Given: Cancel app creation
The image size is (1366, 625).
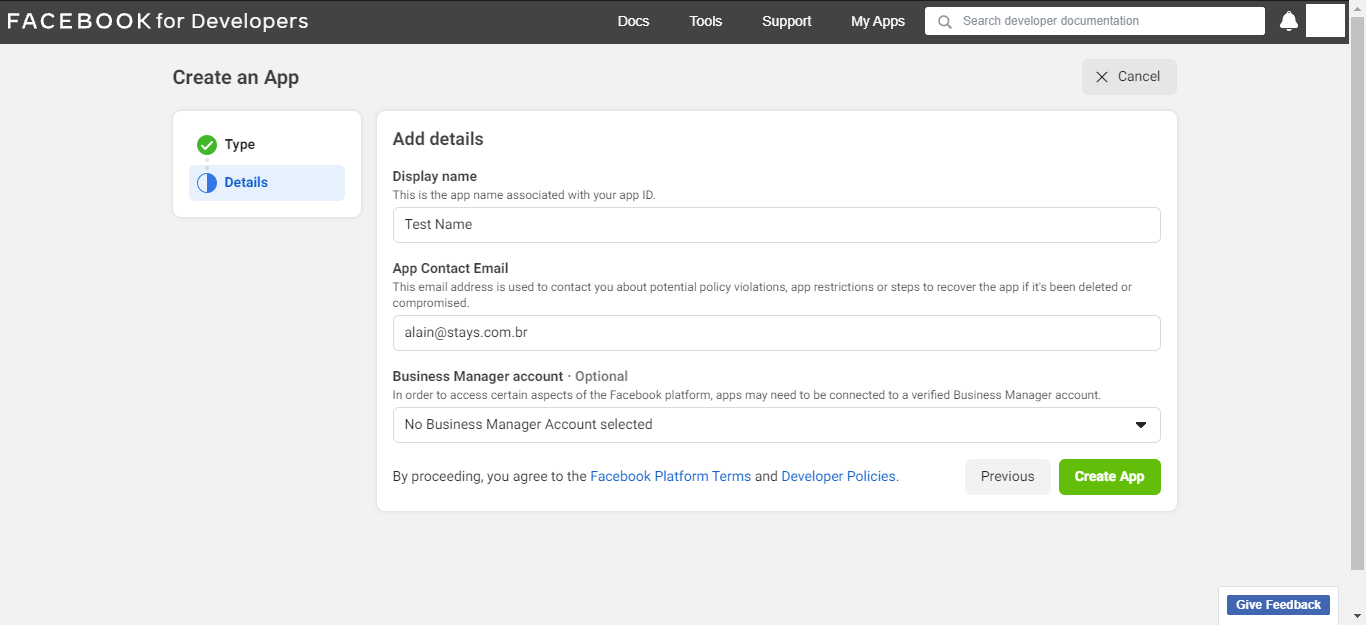Looking at the screenshot, I should tap(1129, 77).
